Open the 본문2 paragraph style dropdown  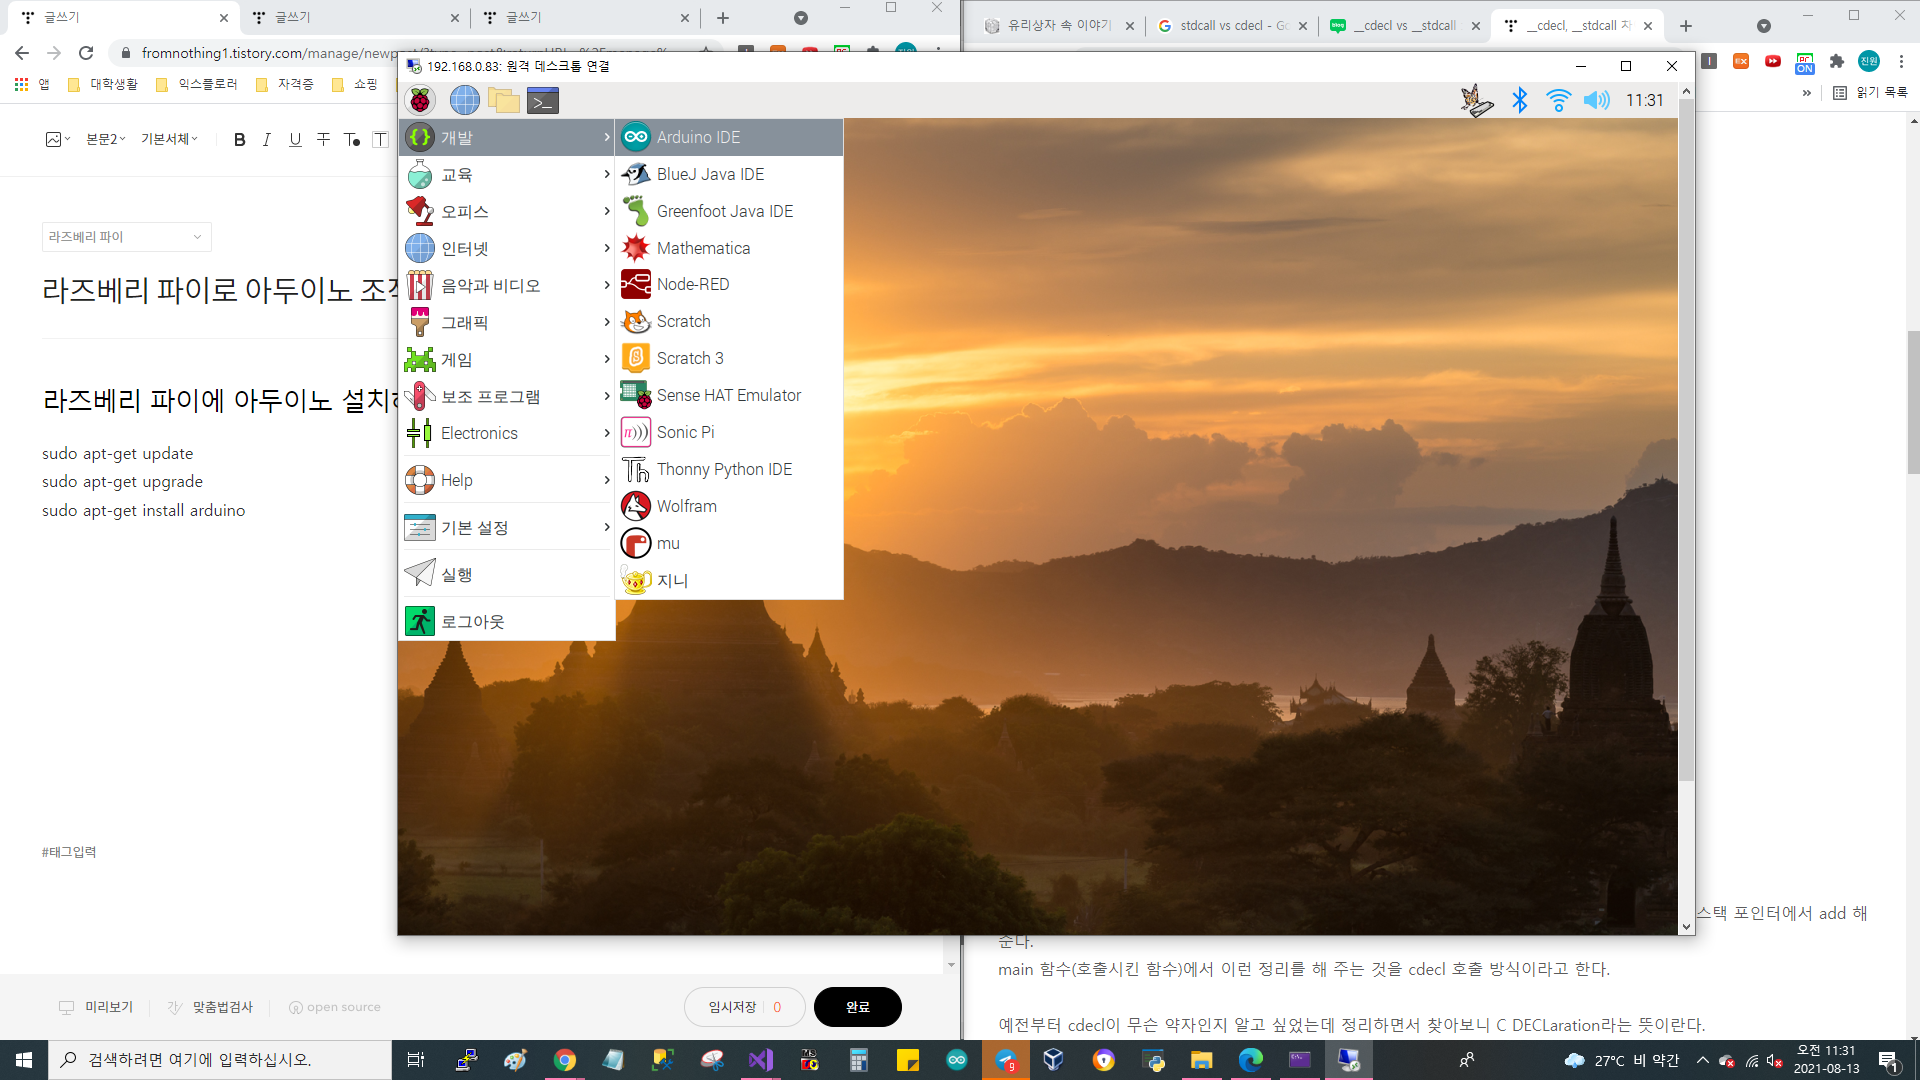point(105,139)
